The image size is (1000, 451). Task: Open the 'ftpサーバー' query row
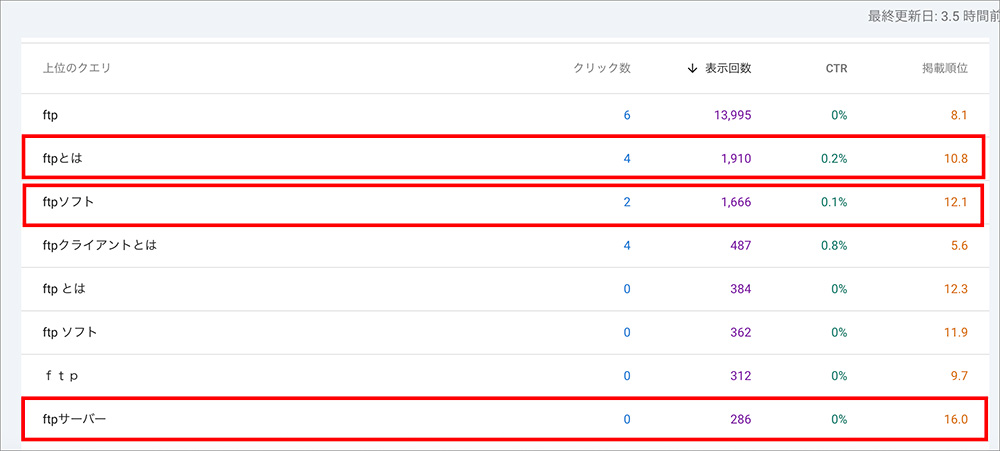(74, 419)
